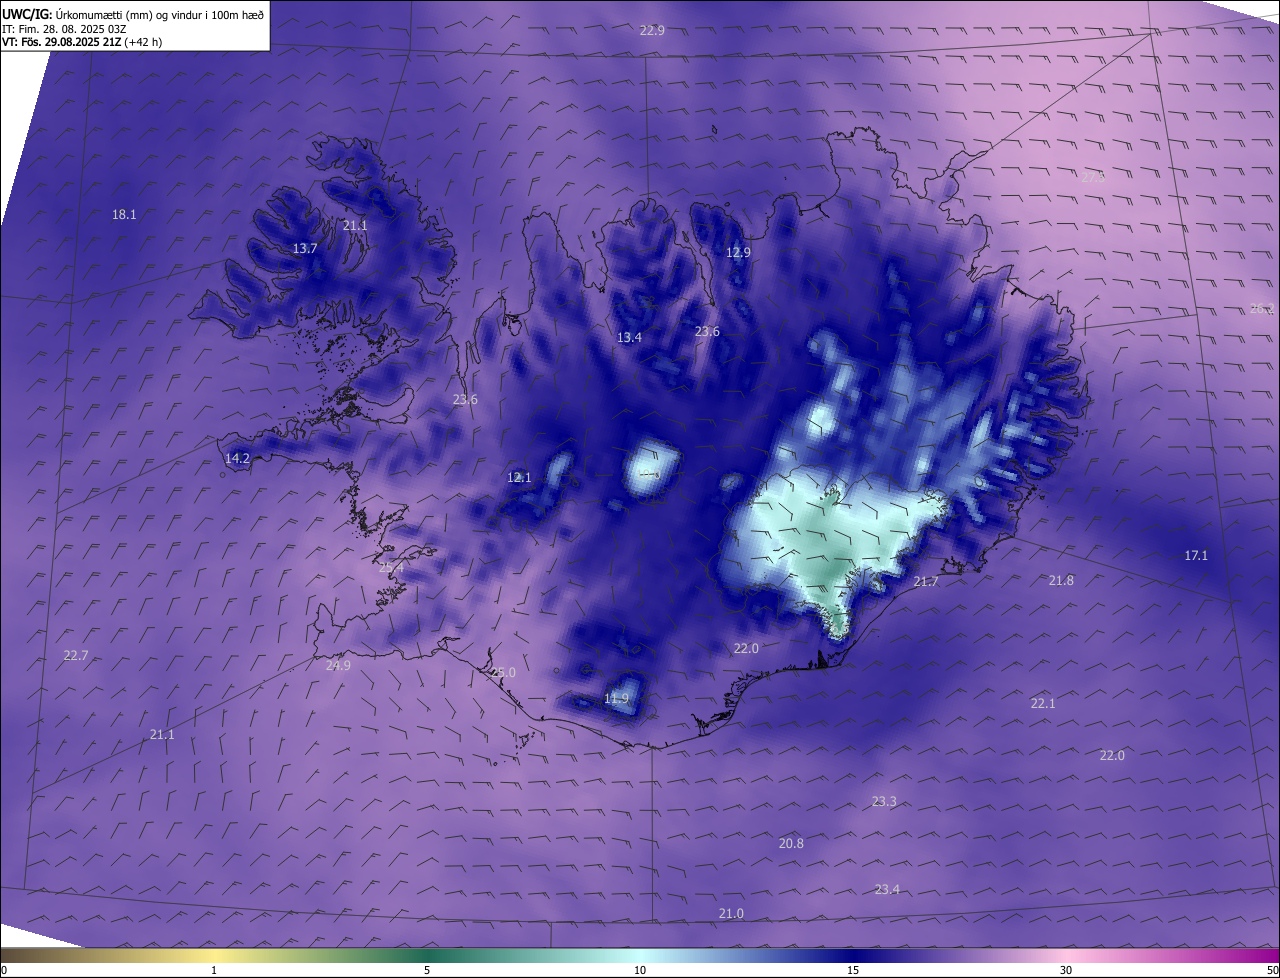The width and height of the screenshot is (1280, 978).
Task: Click the 11.9 value label
Action: coord(617,698)
